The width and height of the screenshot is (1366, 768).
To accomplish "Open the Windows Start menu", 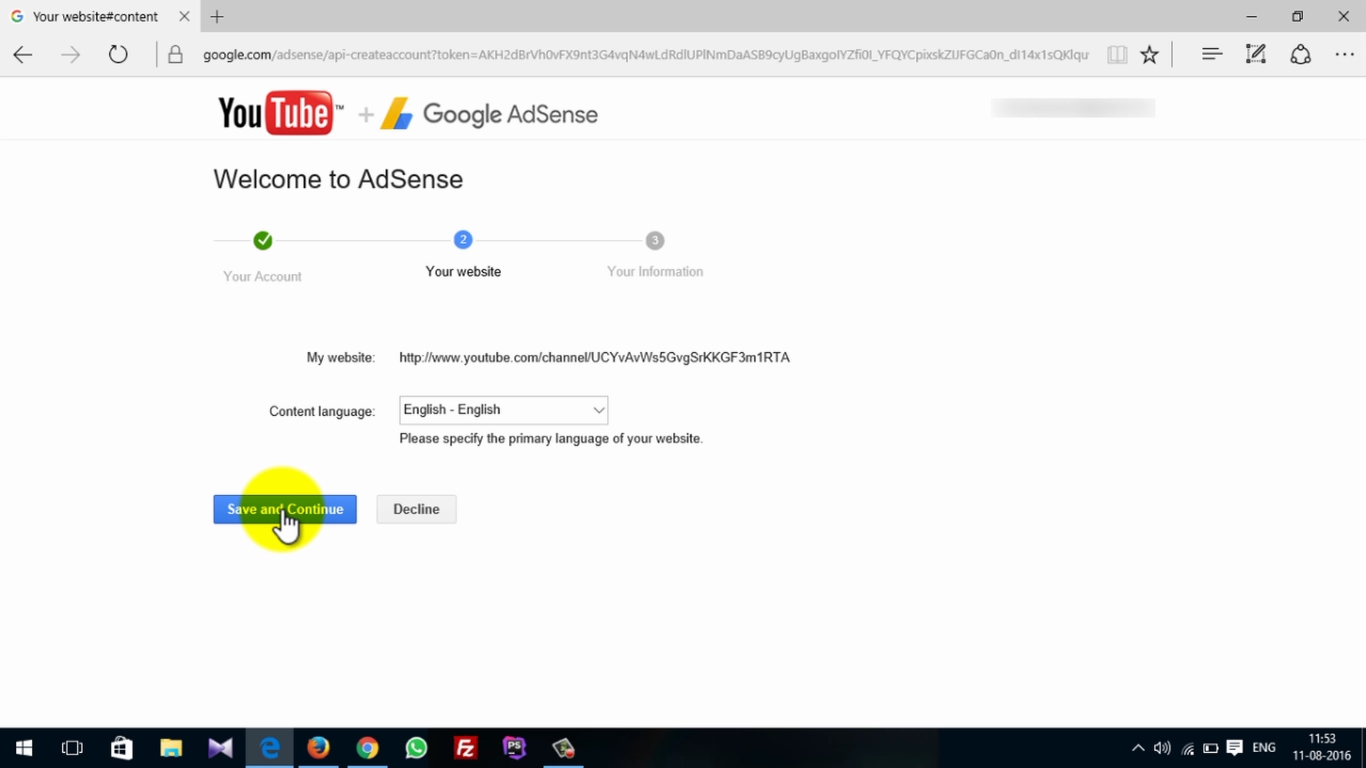I will pos(24,748).
